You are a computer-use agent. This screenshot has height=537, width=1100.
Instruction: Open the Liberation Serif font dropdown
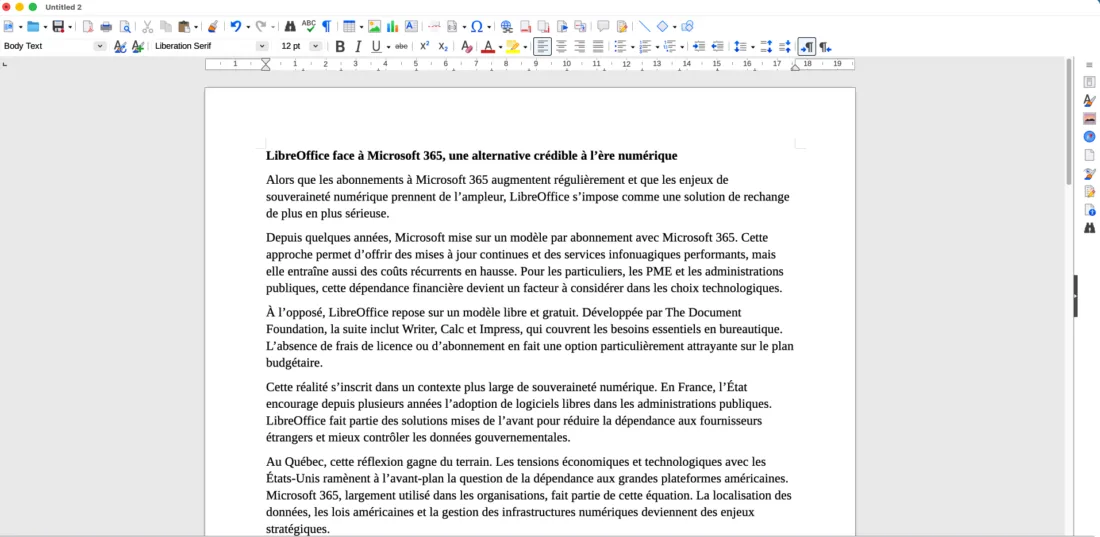tap(262, 46)
